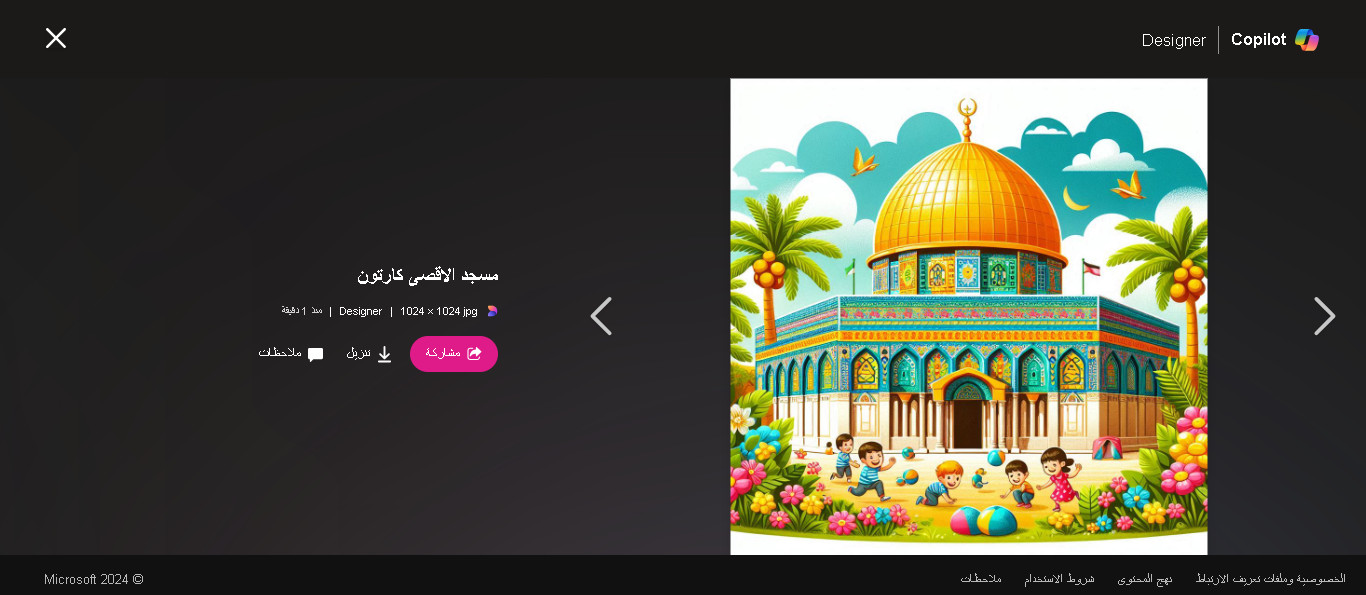The image size is (1366, 595).
Task: Click the small Designer icon beside jpg info
Action: (492, 311)
